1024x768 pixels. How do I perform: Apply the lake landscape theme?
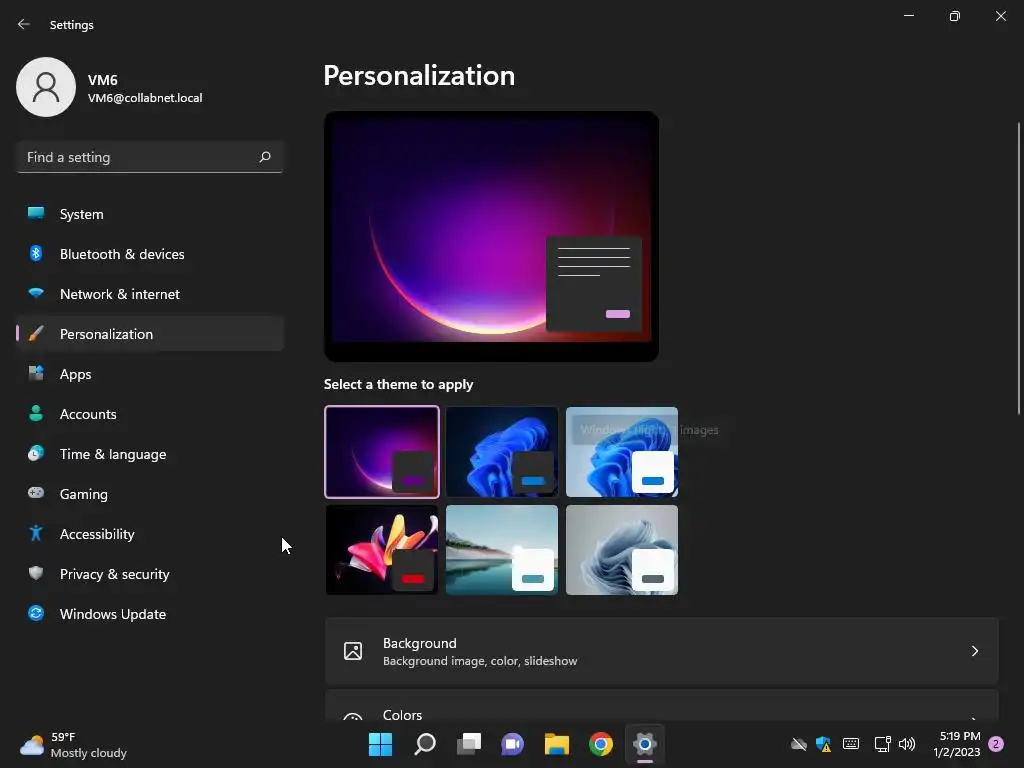click(502, 550)
